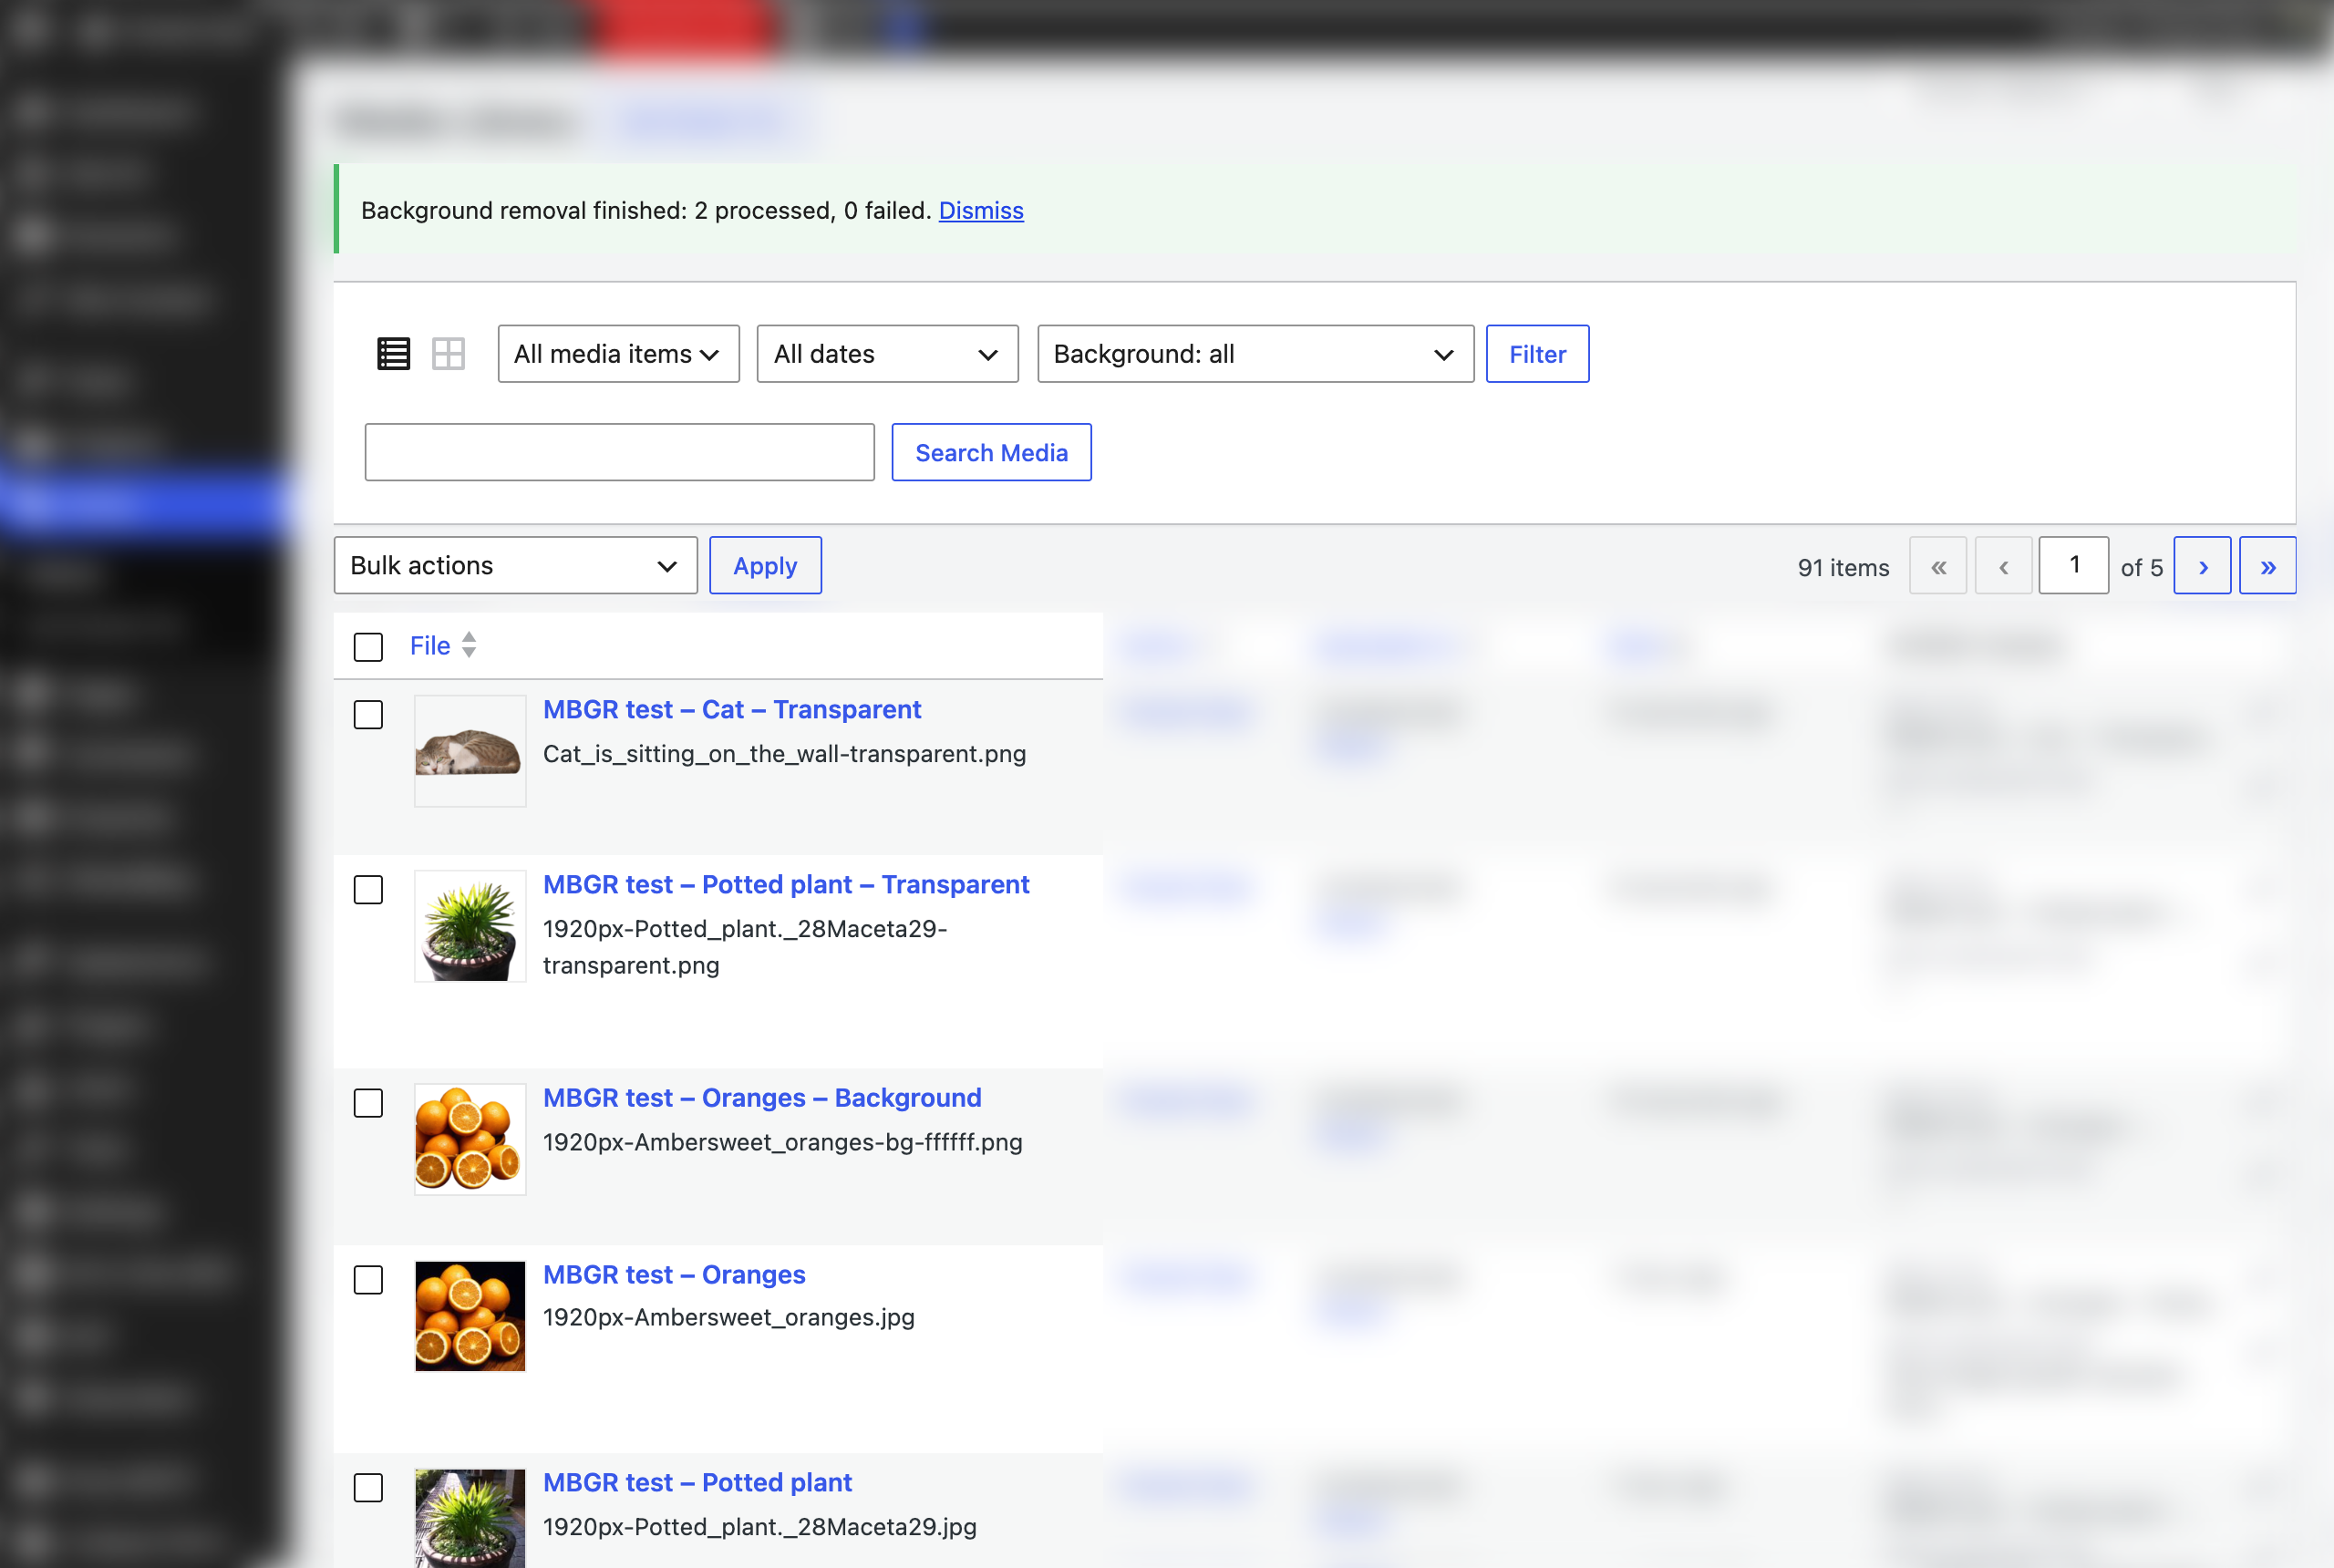The height and width of the screenshot is (1568, 2334).
Task: Click the Filter button
Action: [1537, 354]
